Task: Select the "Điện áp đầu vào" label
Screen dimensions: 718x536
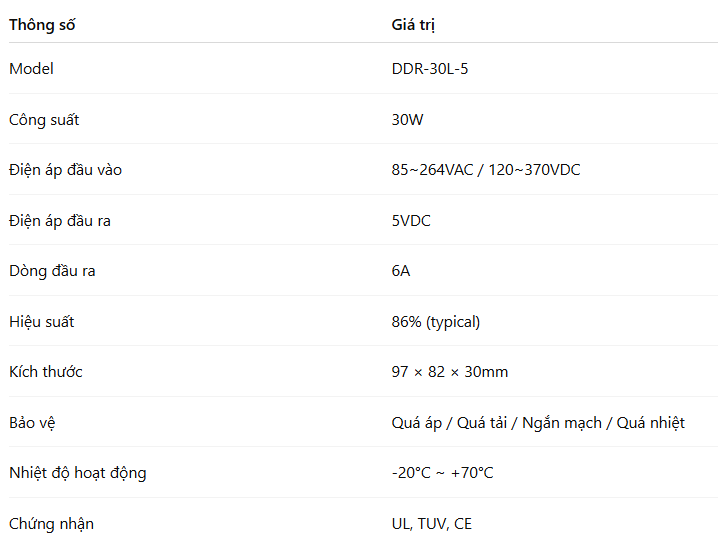Action: click(65, 170)
